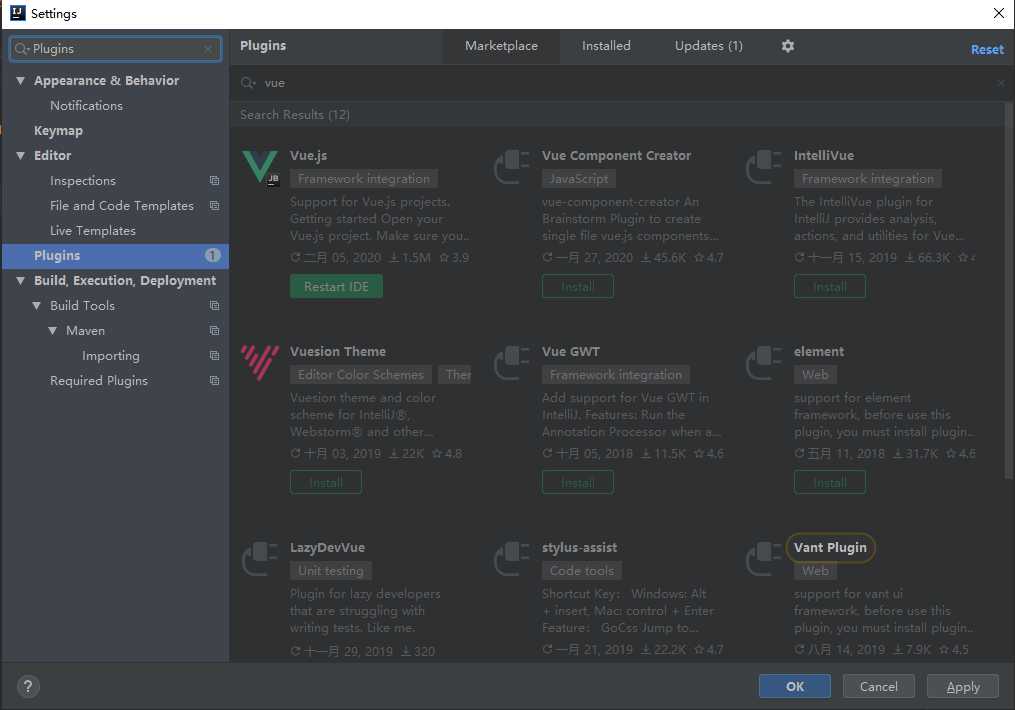Click the Reset link
Viewport: 1015px width, 710px height.
[x=987, y=50]
